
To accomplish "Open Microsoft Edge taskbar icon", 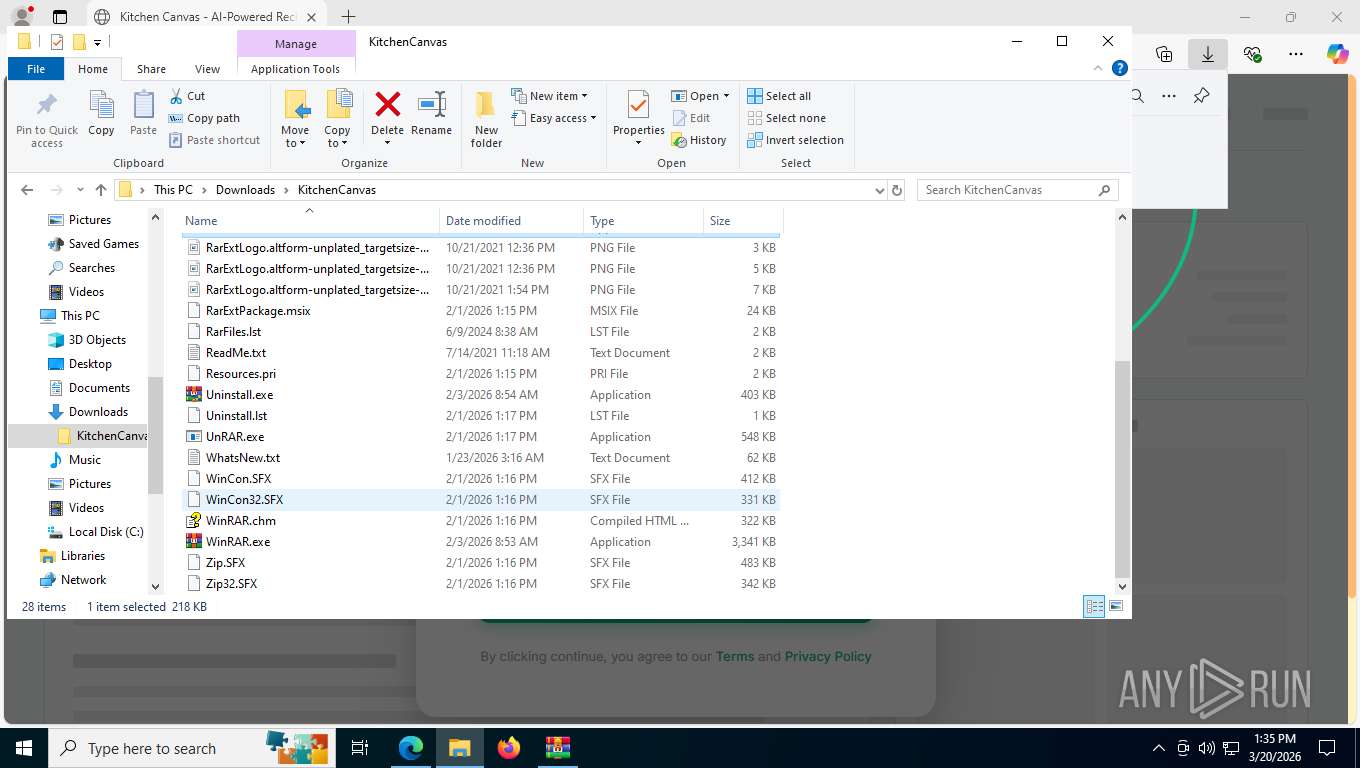I will pyautogui.click(x=411, y=747).
